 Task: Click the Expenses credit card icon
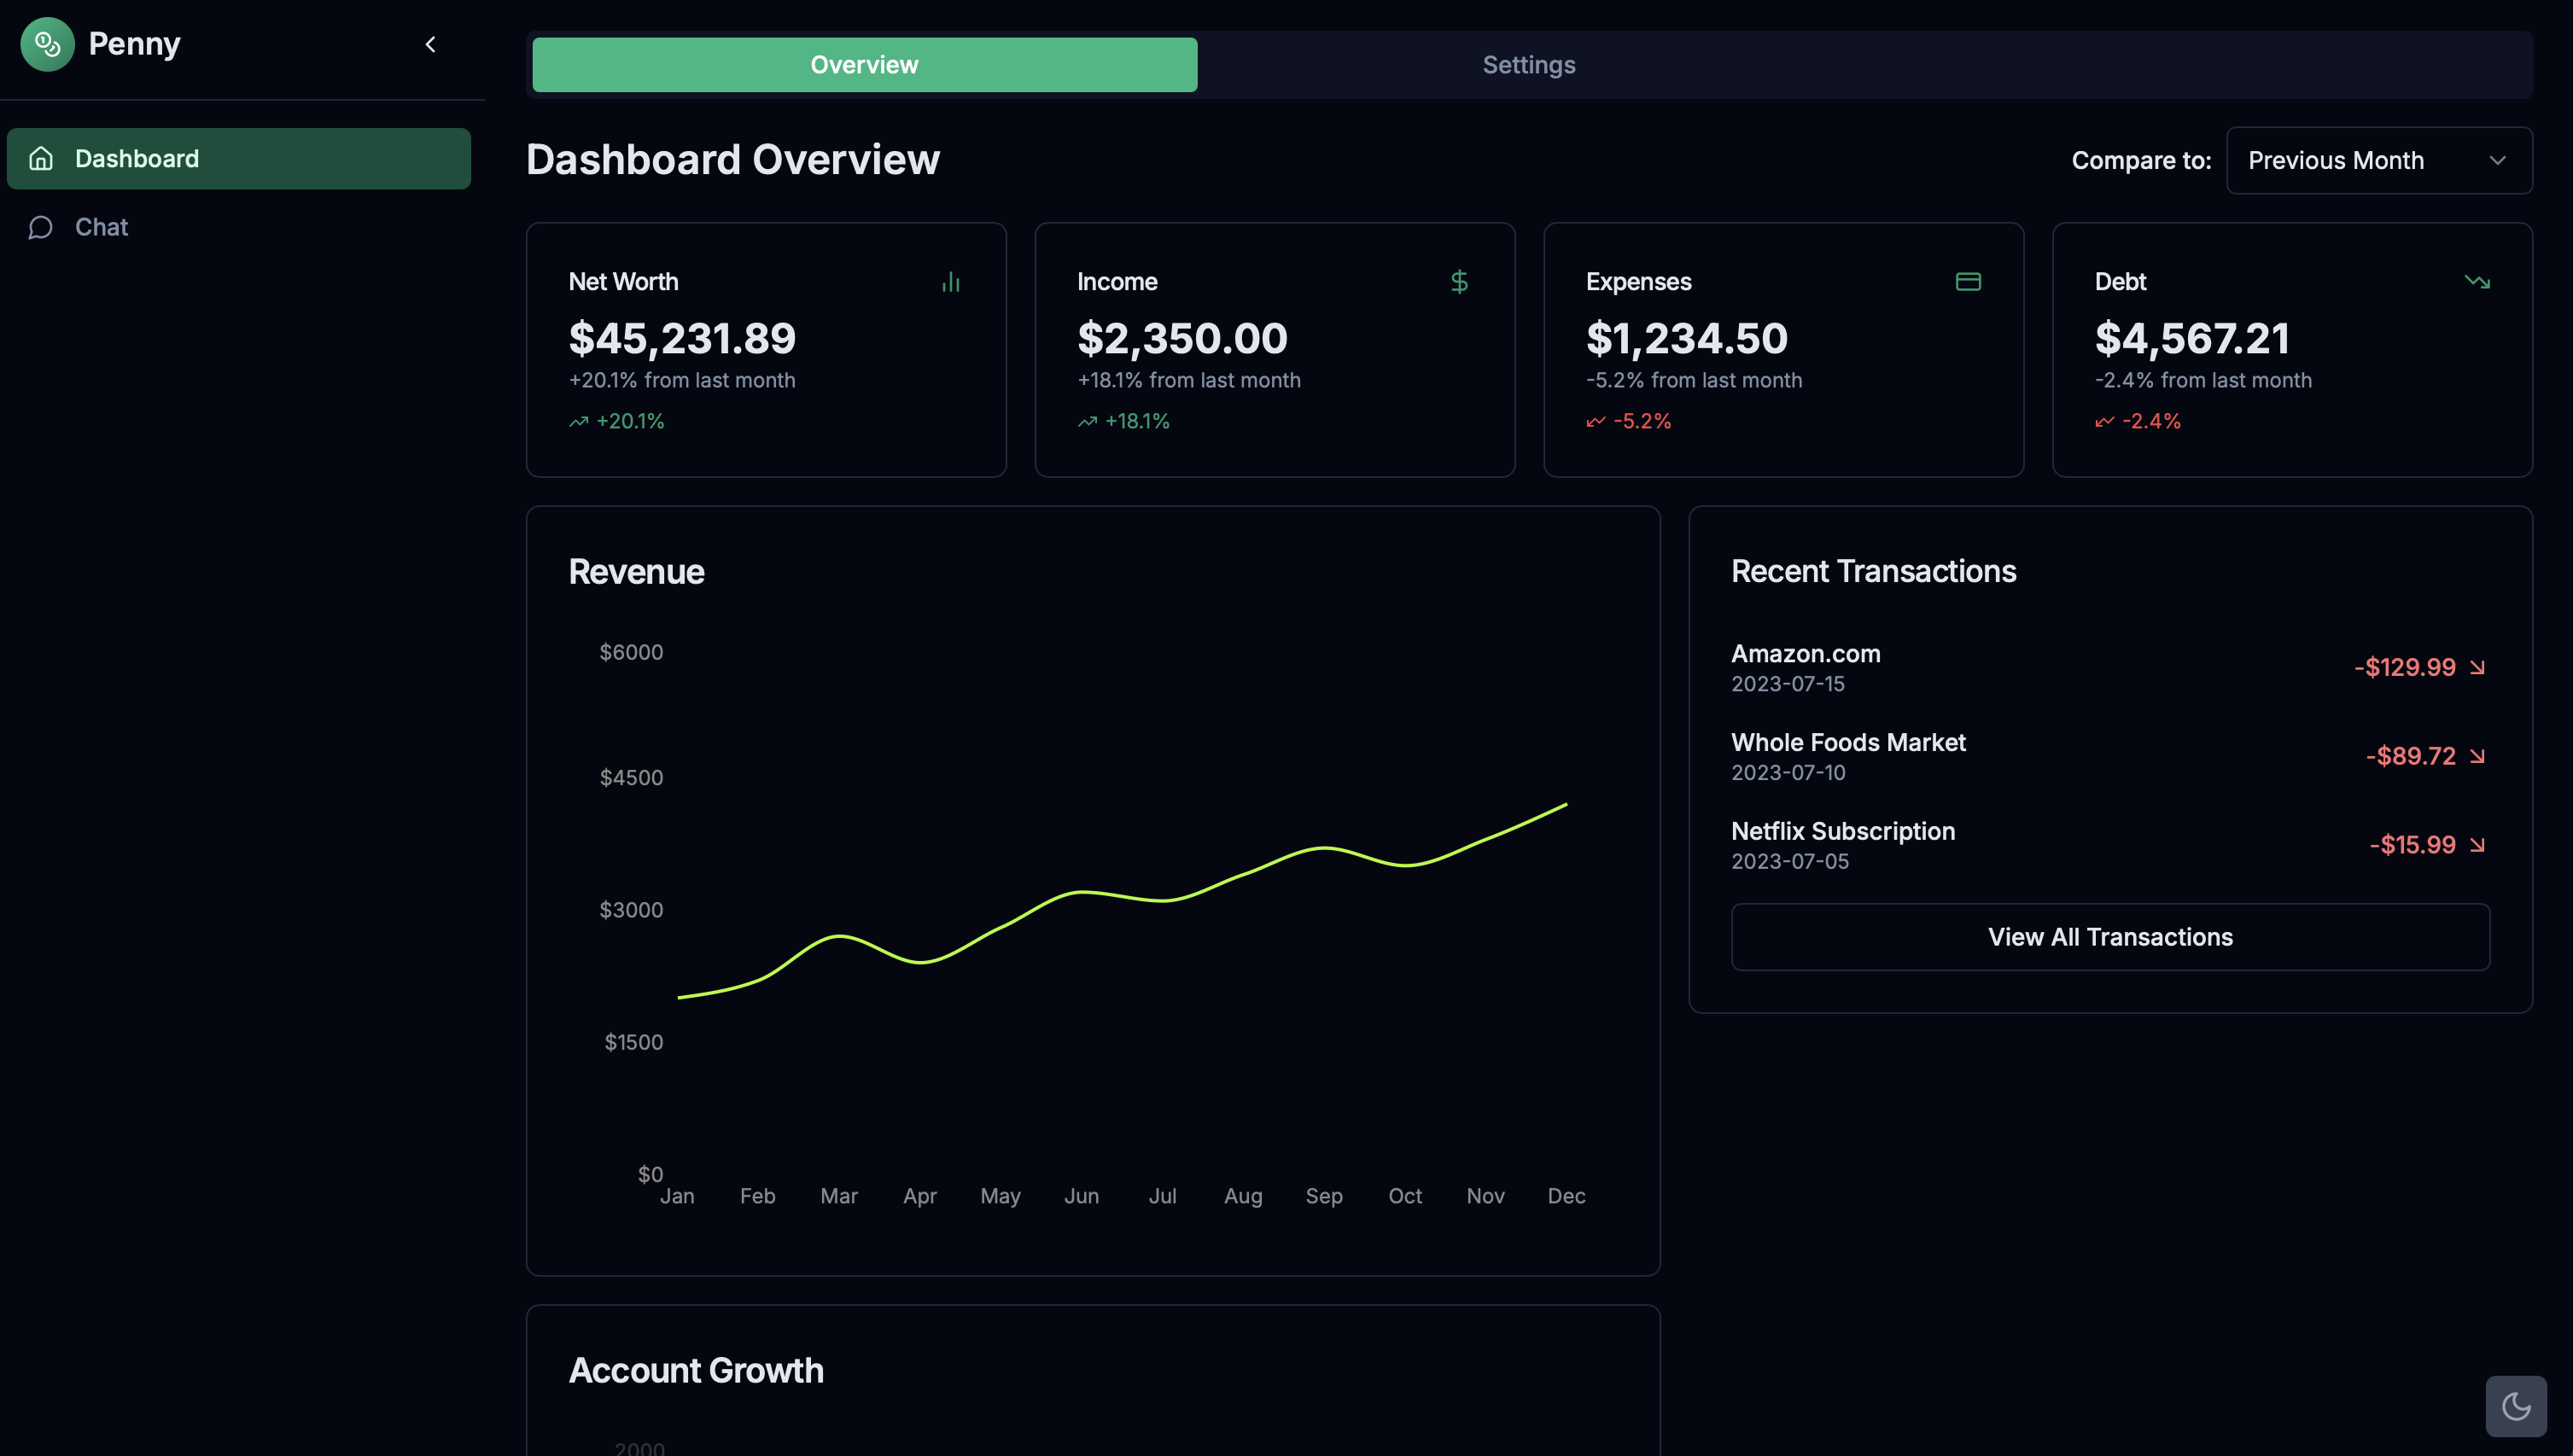click(x=1967, y=282)
